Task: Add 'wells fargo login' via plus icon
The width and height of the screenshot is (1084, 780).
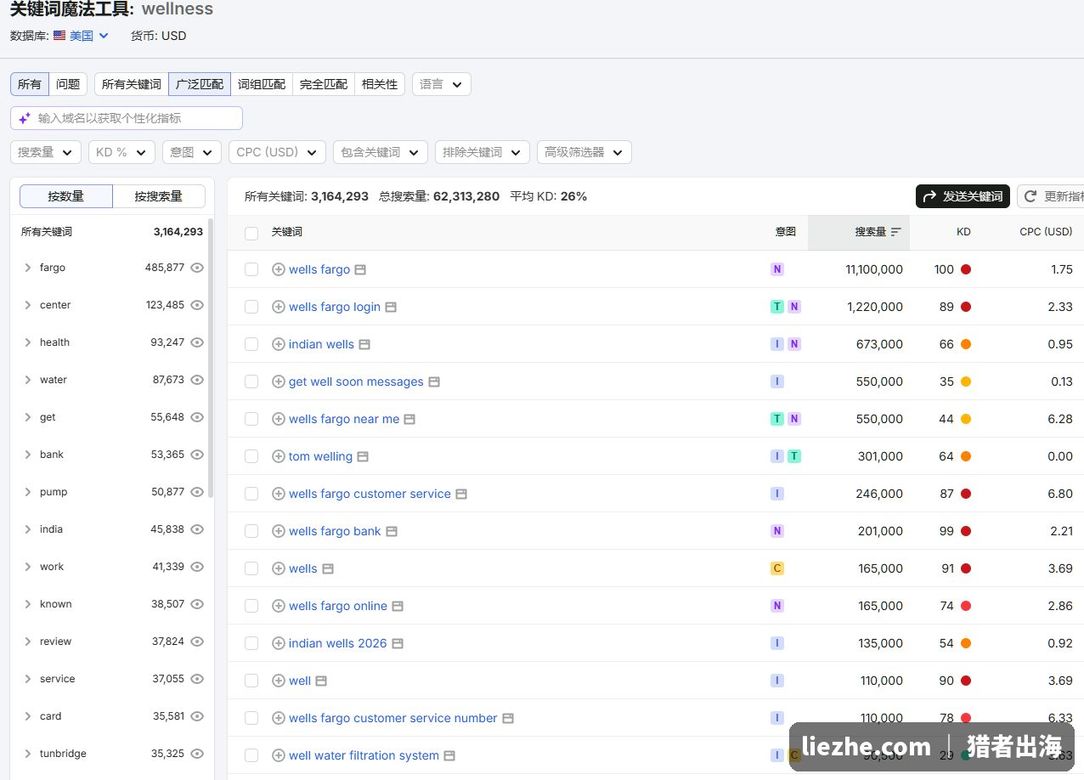Action: pos(278,307)
